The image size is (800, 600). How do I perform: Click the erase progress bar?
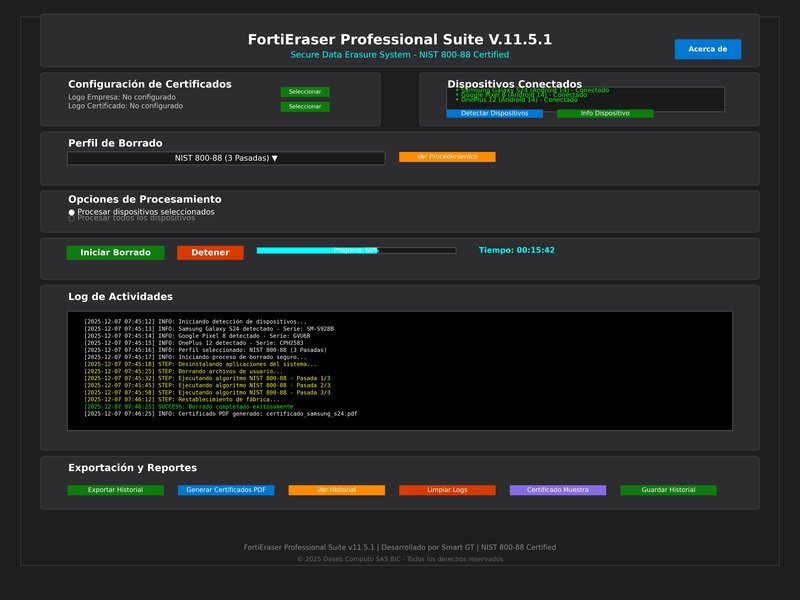(356, 250)
